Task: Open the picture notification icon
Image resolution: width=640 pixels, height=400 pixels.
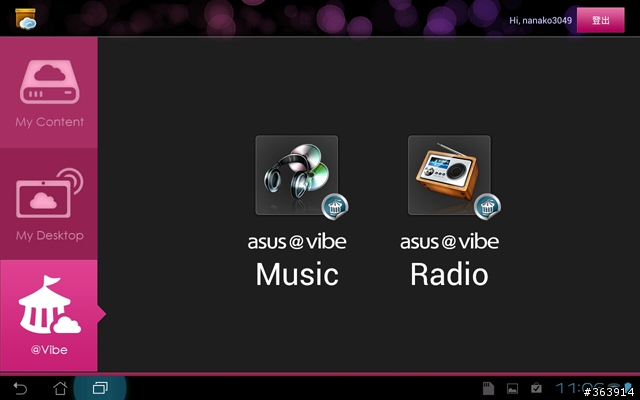Action: pyautogui.click(x=512, y=389)
